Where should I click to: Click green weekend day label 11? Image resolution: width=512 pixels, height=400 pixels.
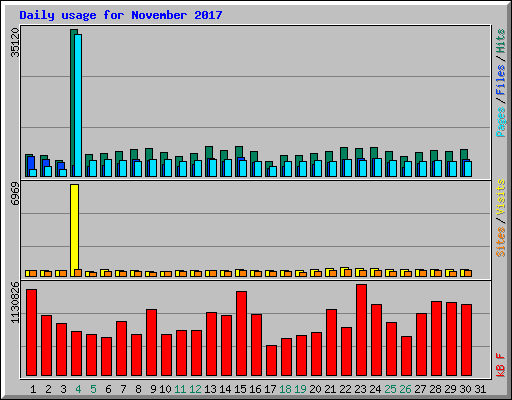click(x=180, y=389)
